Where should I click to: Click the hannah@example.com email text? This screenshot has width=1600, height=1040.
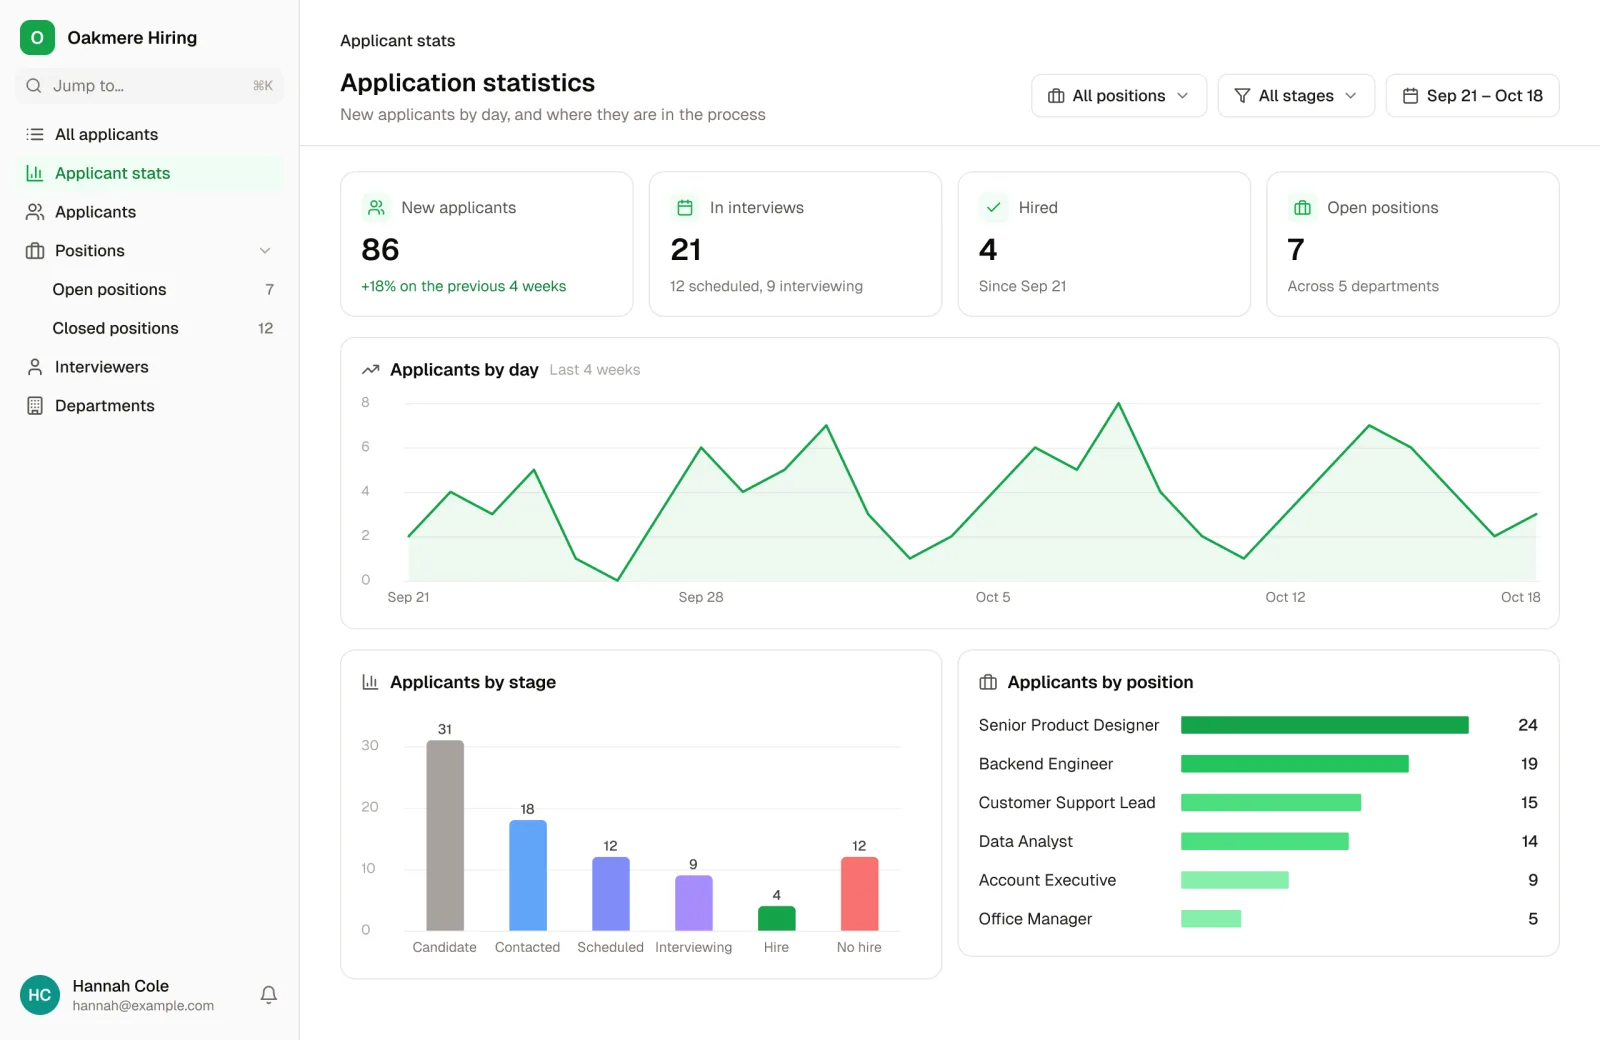(x=143, y=1006)
